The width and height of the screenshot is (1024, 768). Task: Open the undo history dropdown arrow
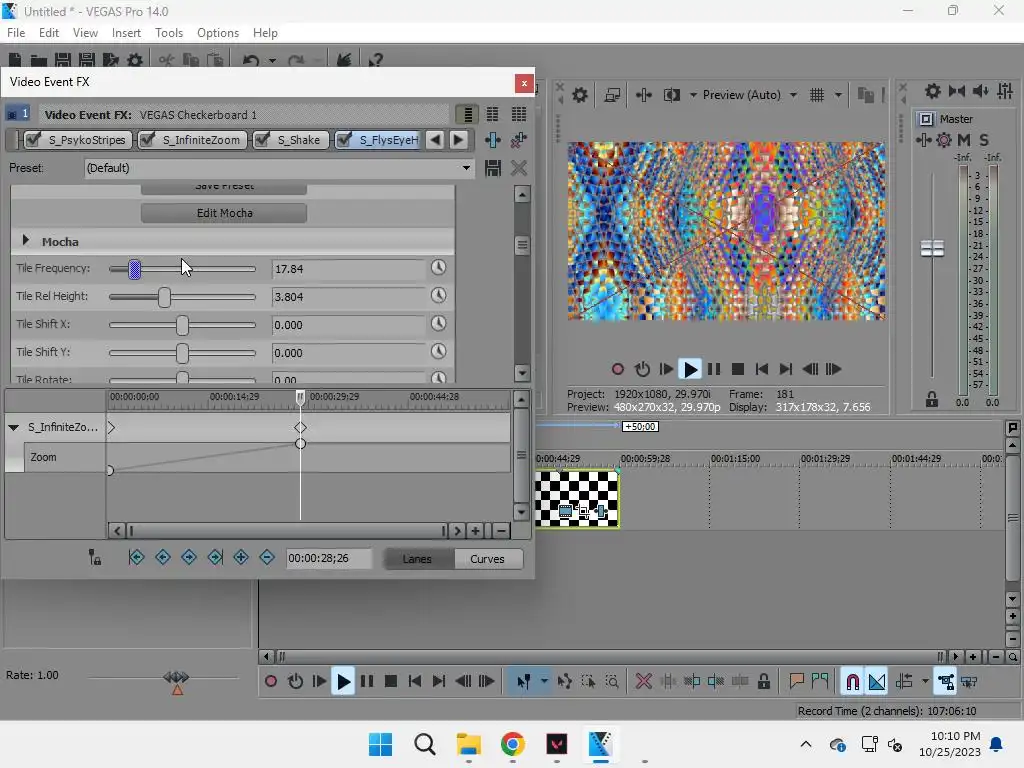[272, 61]
